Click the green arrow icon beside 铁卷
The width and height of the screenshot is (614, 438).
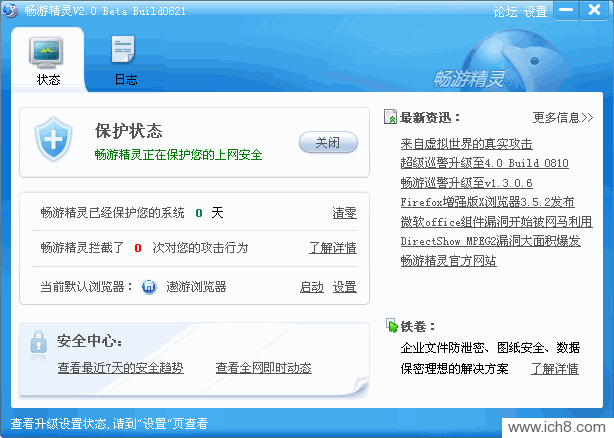coord(391,326)
